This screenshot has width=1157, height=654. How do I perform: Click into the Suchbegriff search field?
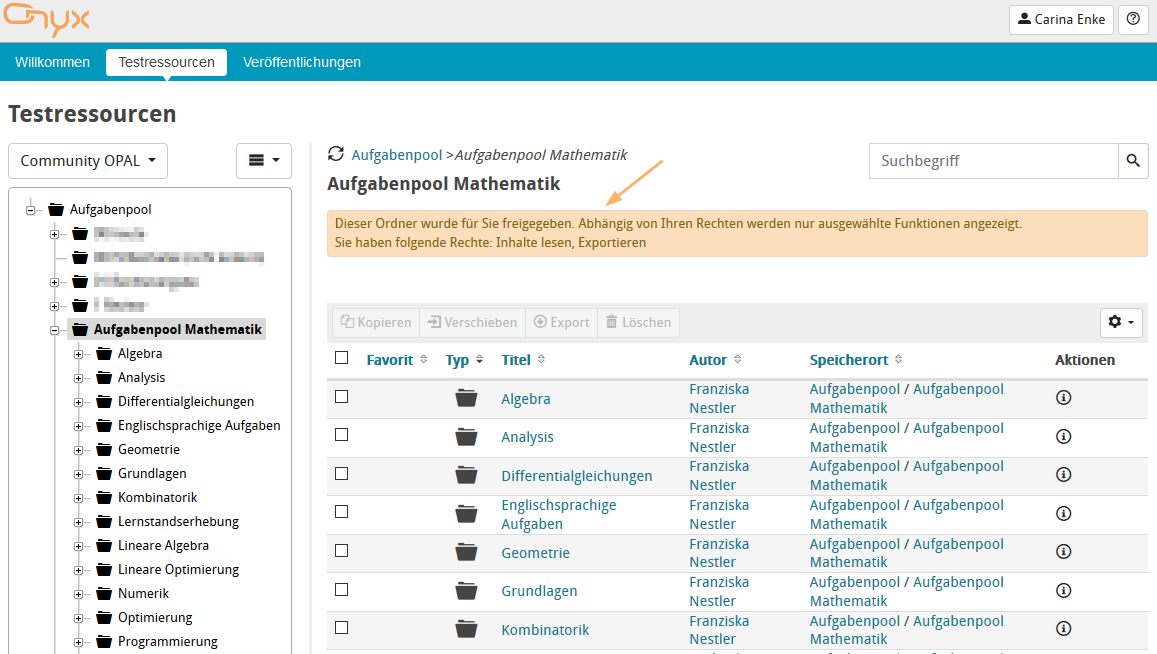tap(992, 161)
